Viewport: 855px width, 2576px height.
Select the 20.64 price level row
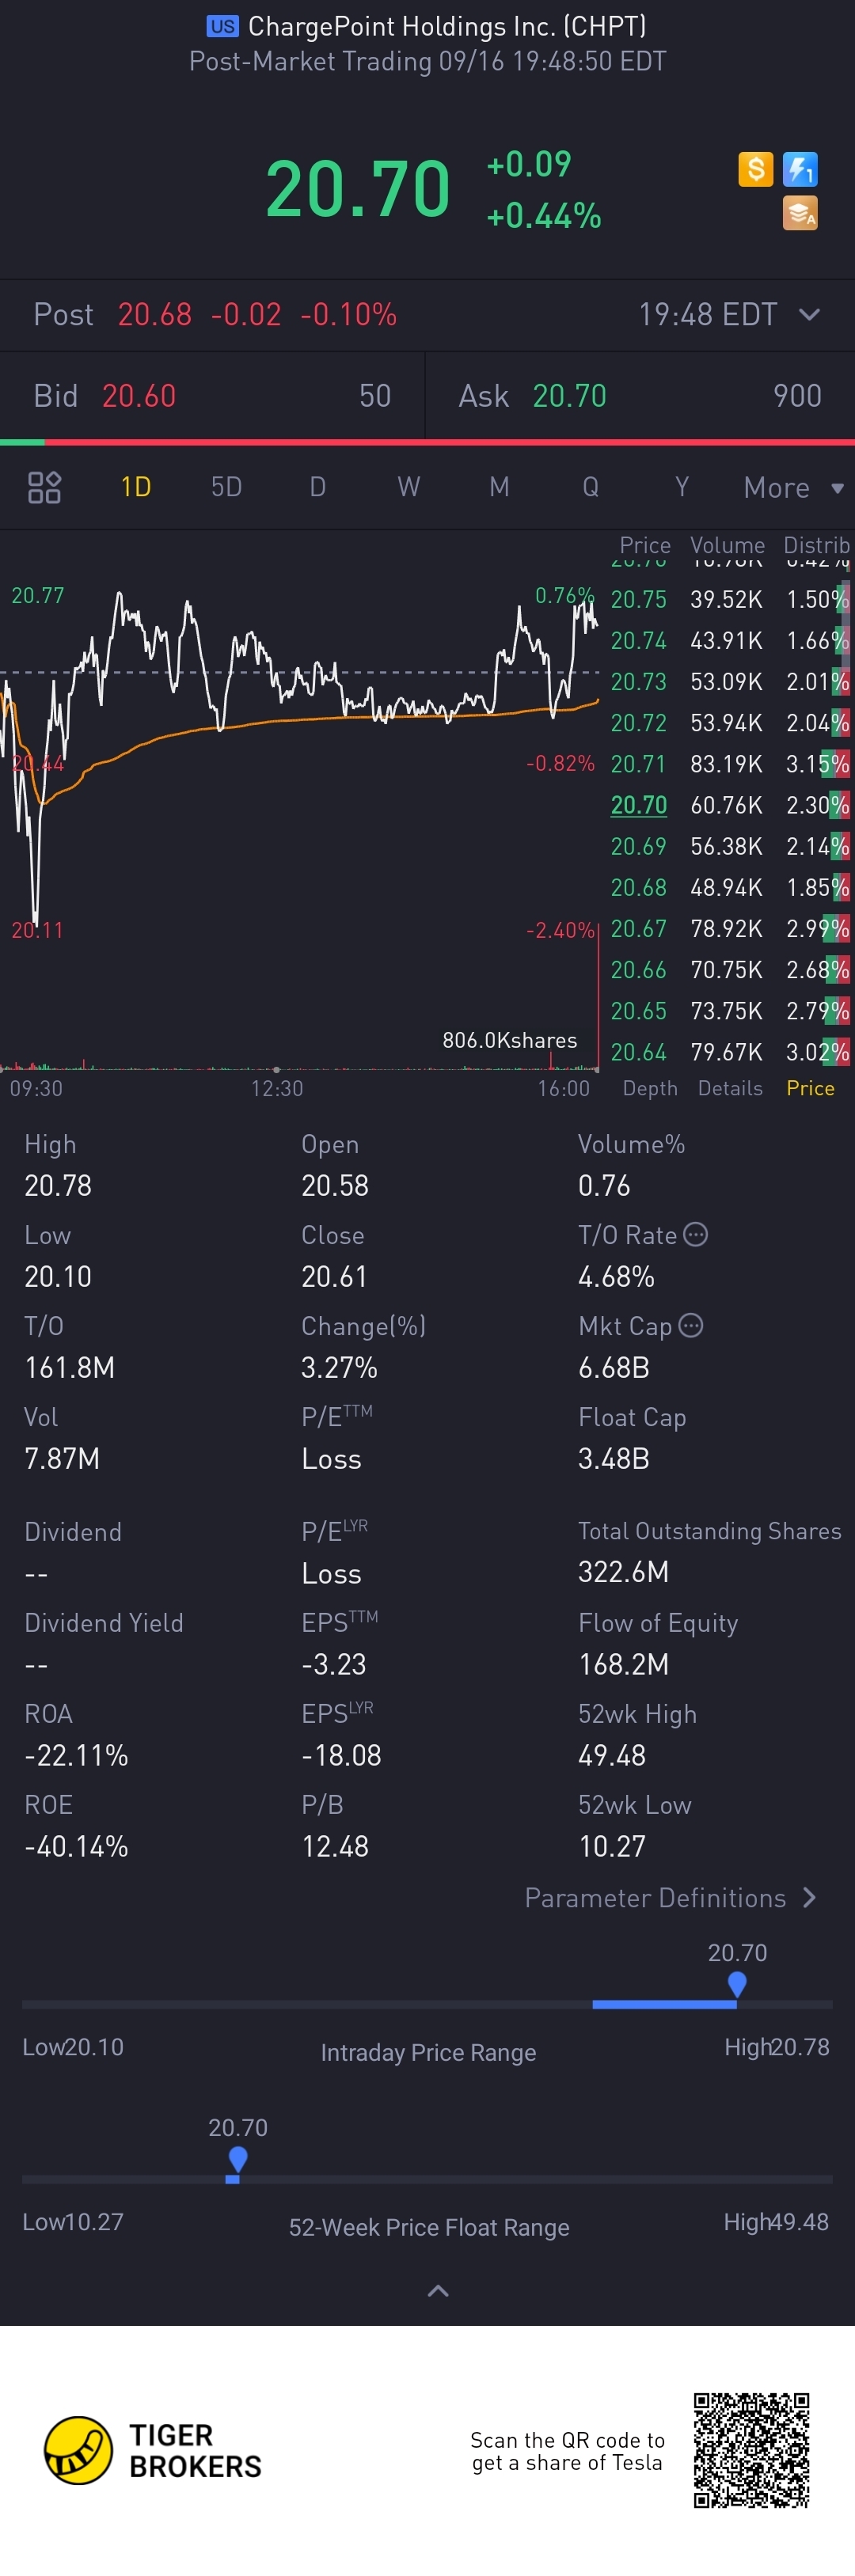click(730, 1052)
